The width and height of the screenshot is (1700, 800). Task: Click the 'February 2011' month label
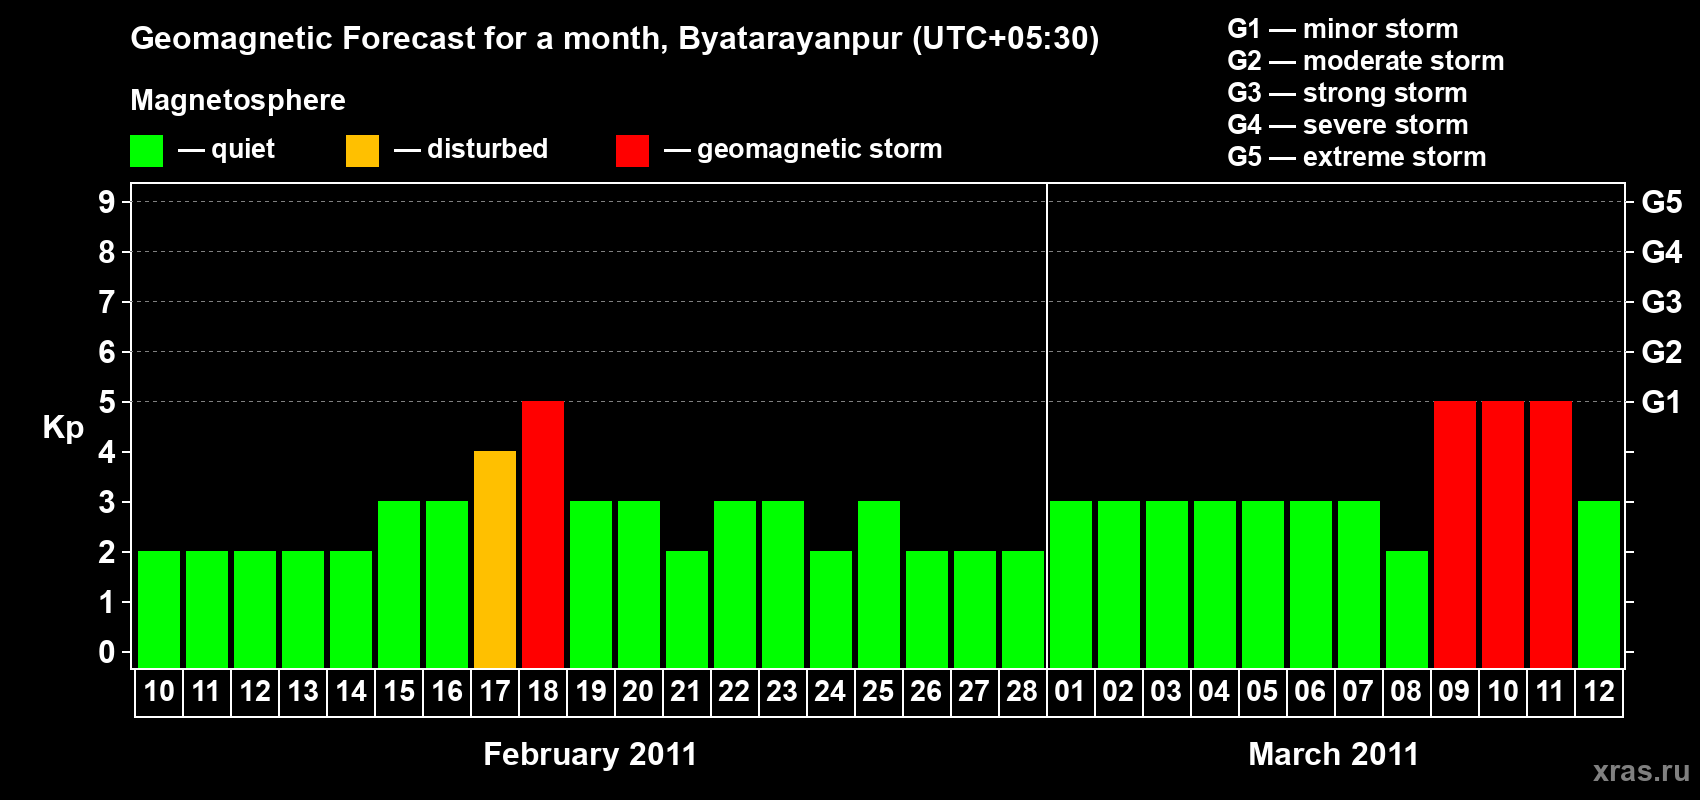pyautogui.click(x=590, y=754)
